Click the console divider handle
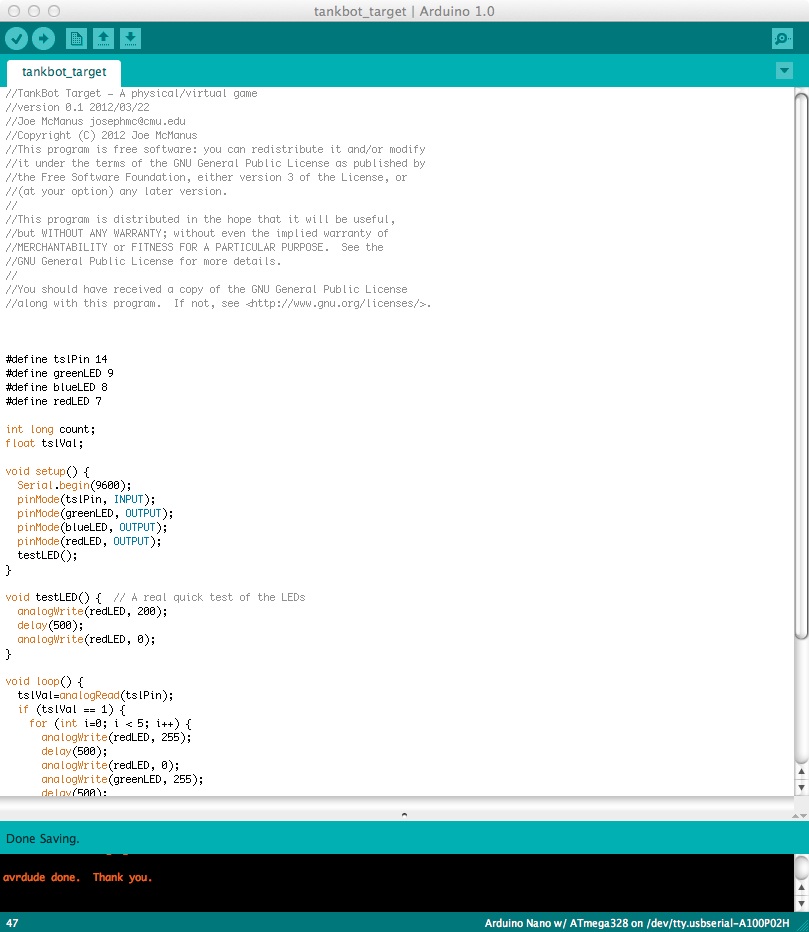 (404, 815)
